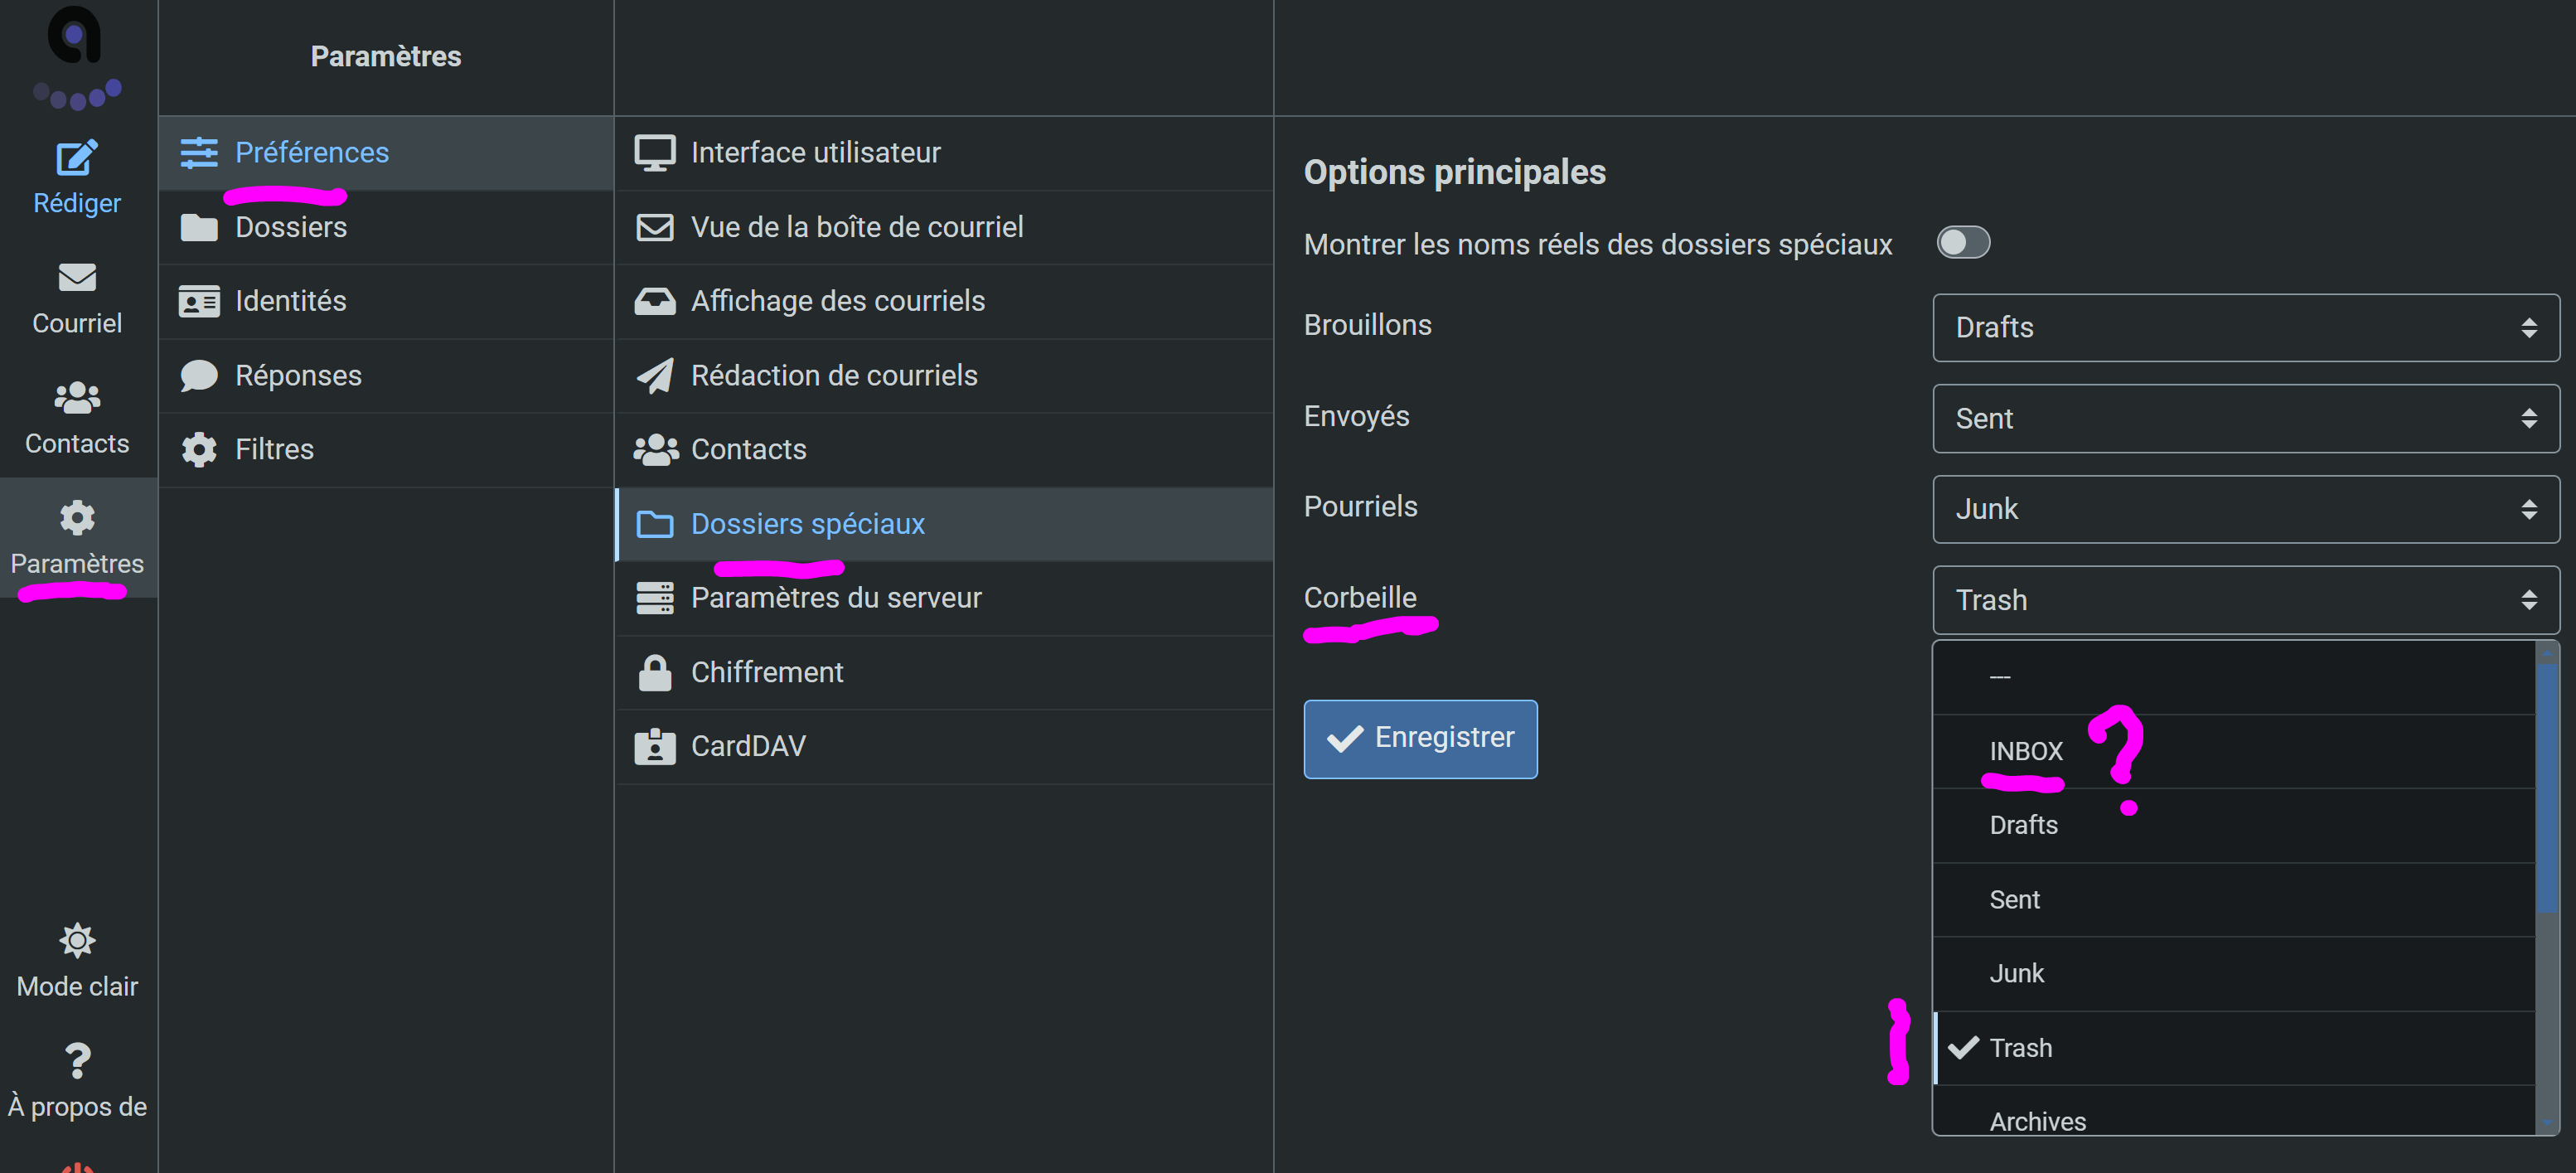The image size is (2576, 1173).
Task: Click the Rédiger compose icon
Action: pyautogui.click(x=77, y=158)
